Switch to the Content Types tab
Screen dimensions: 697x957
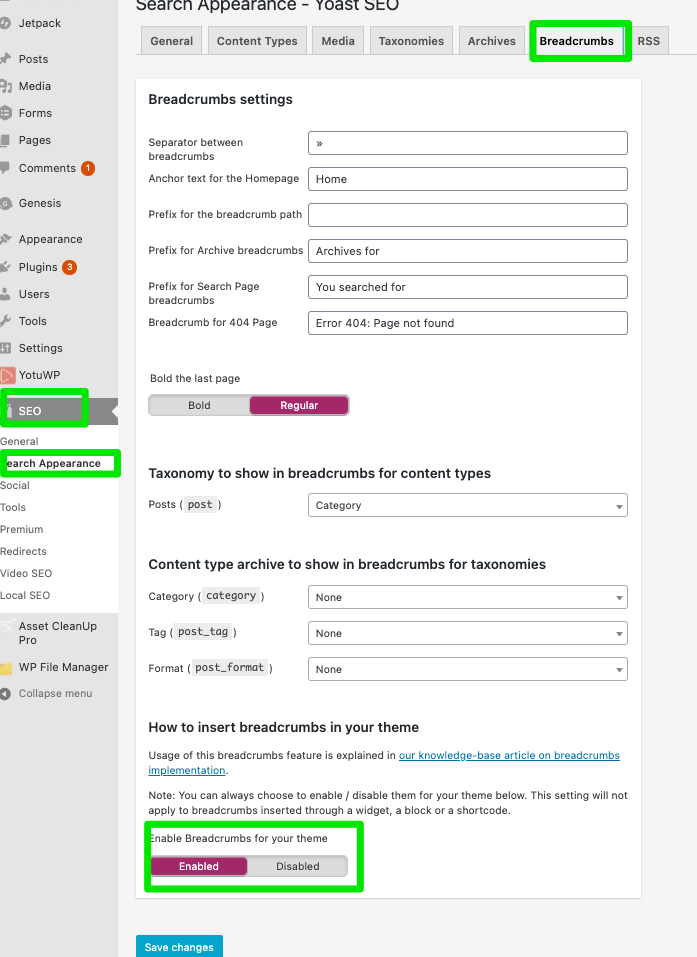257,41
